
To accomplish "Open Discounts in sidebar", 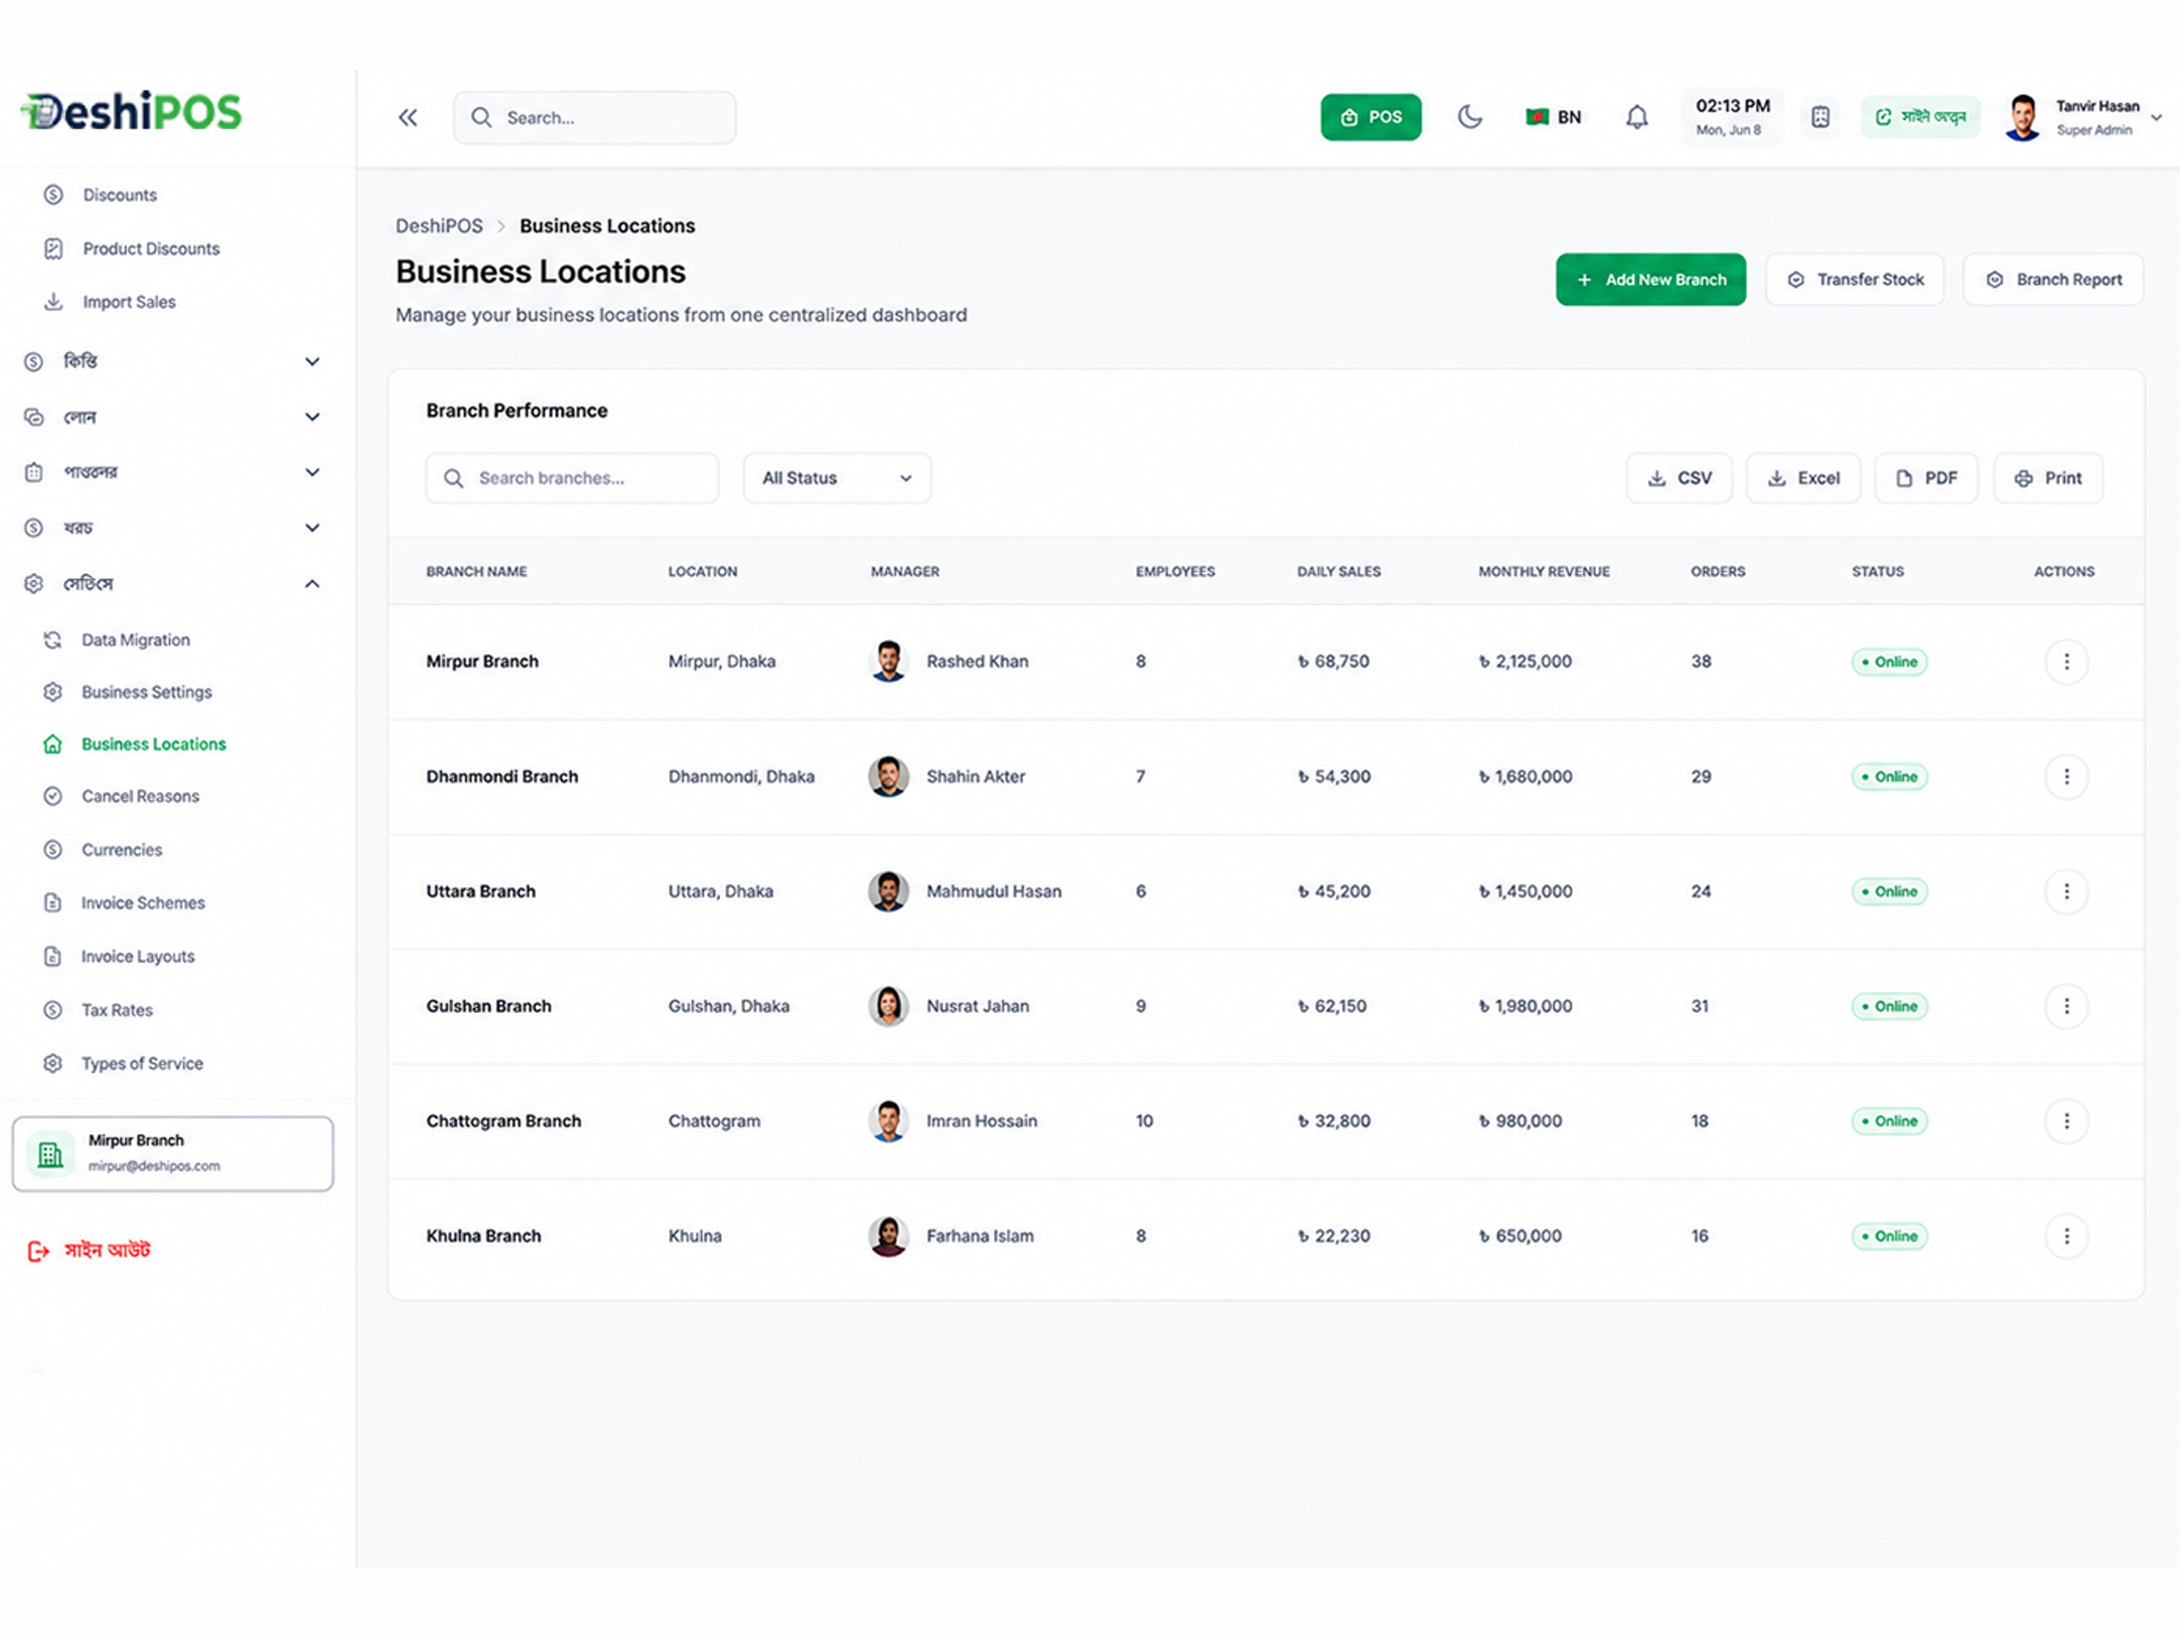I will click(x=120, y=195).
